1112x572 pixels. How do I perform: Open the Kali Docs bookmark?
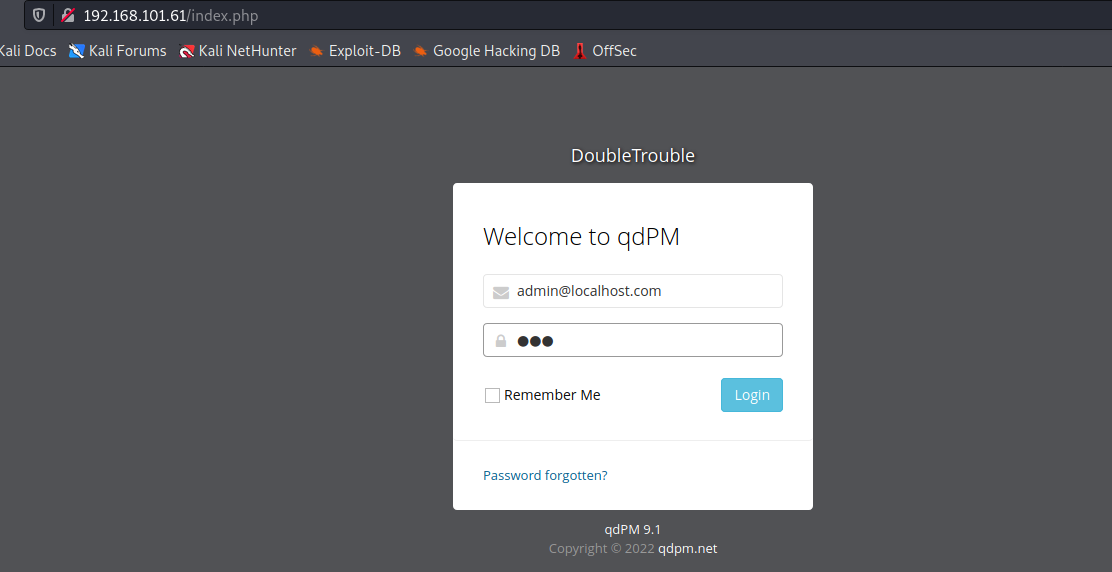coord(28,51)
